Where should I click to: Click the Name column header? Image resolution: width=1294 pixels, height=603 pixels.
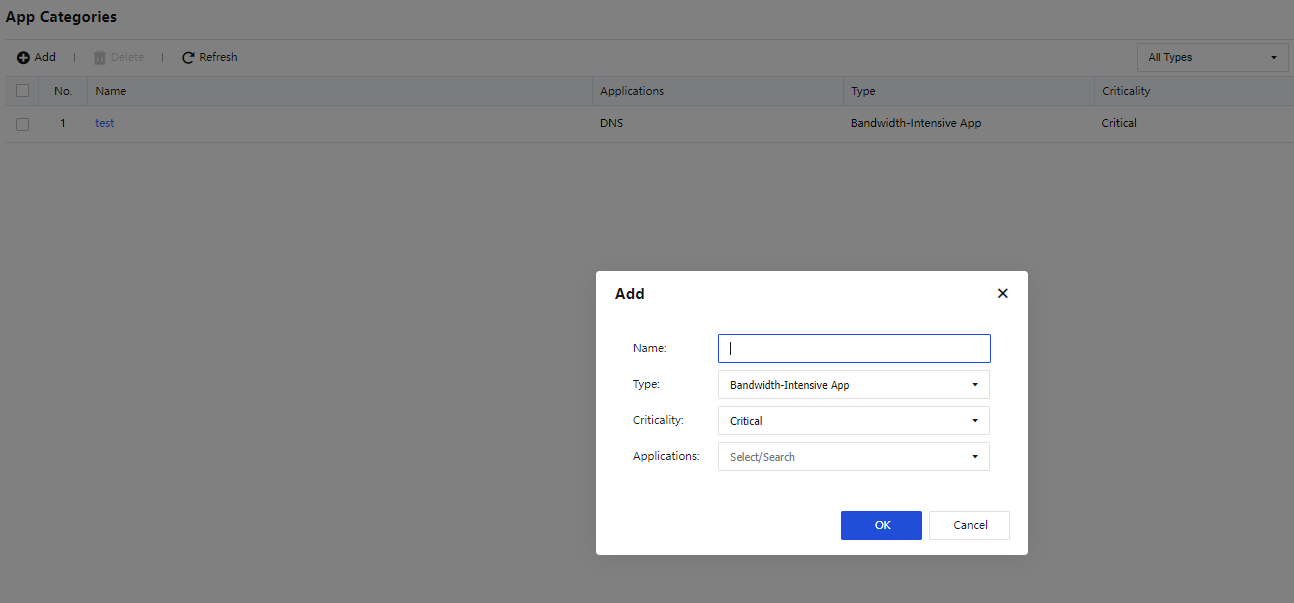coord(111,91)
